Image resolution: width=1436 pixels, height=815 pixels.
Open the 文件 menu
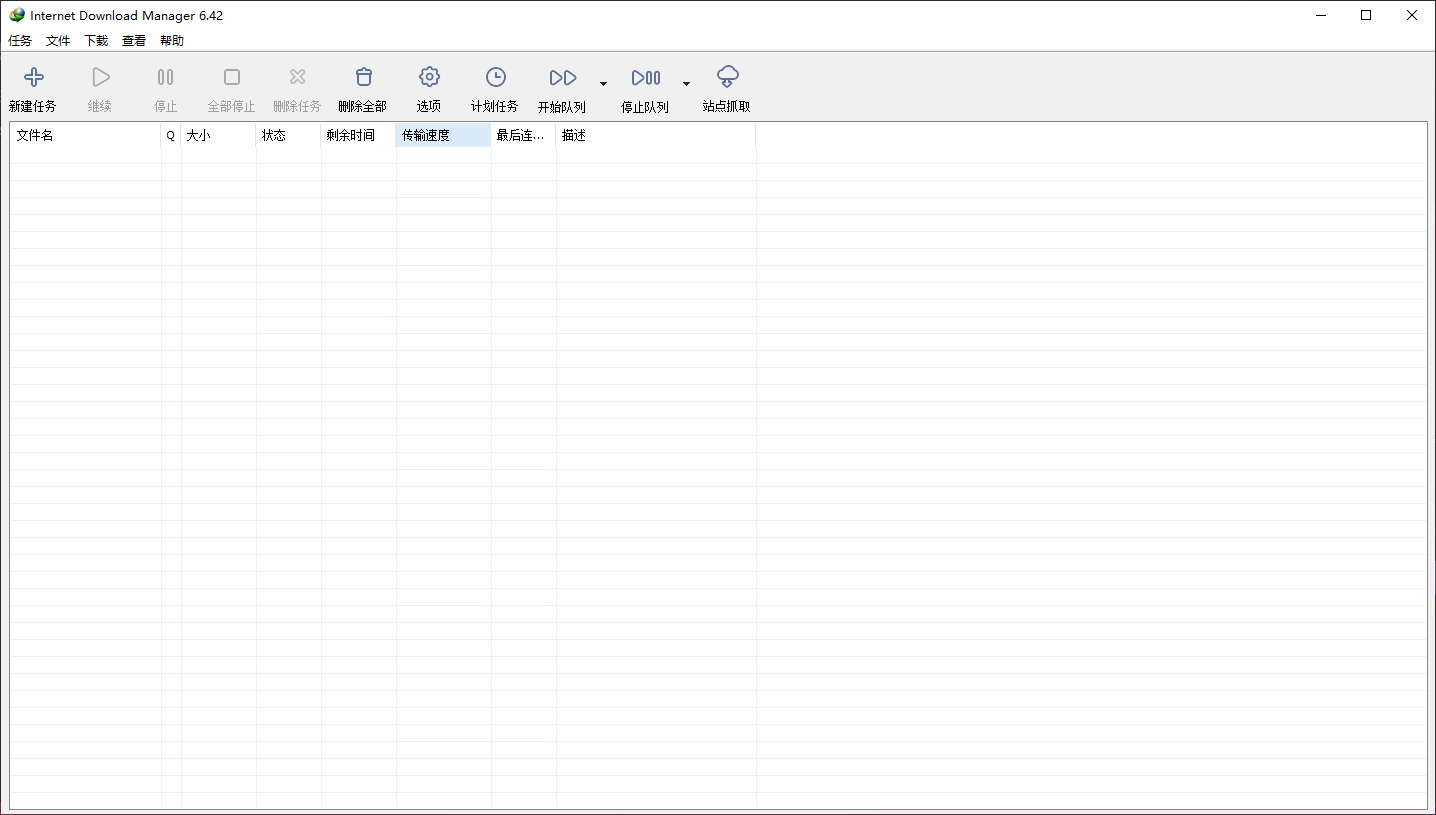pyautogui.click(x=58, y=41)
